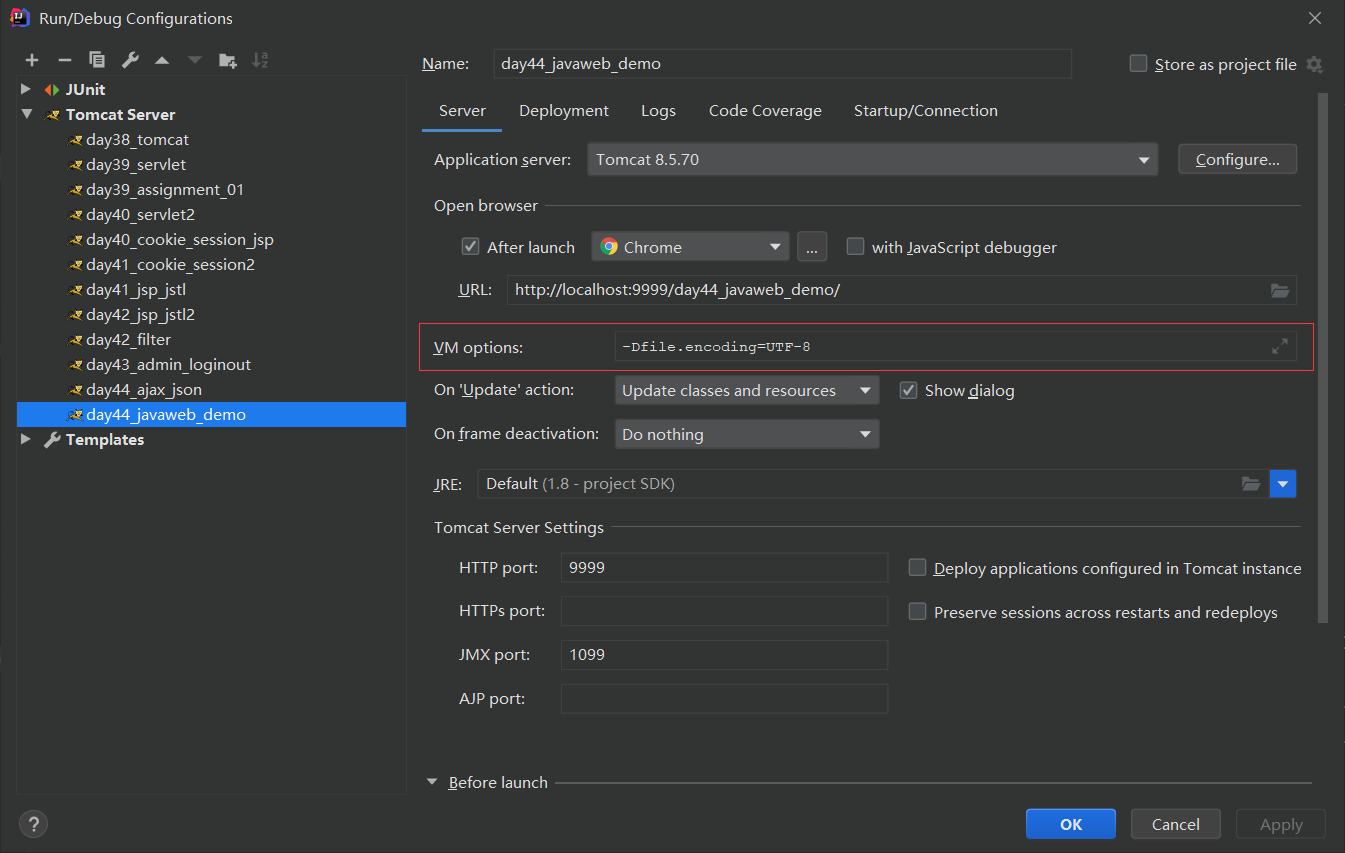Open the help question mark button
Screen dimensions: 1345x853
tap(33, 824)
